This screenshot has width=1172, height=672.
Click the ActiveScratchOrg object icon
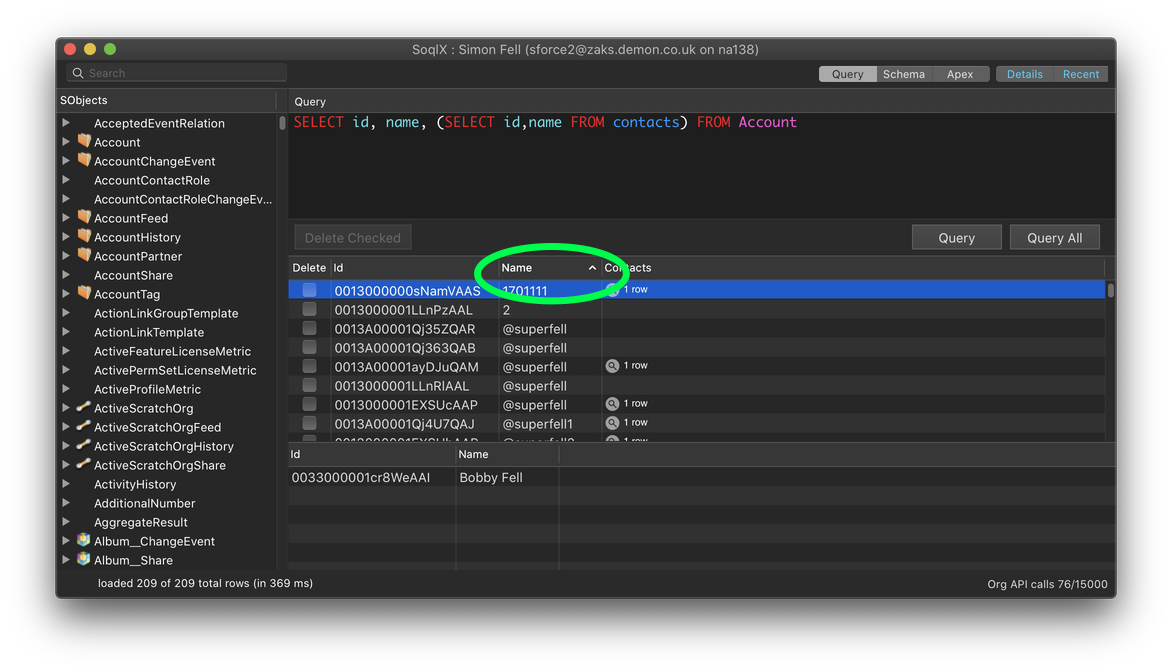(x=84, y=407)
